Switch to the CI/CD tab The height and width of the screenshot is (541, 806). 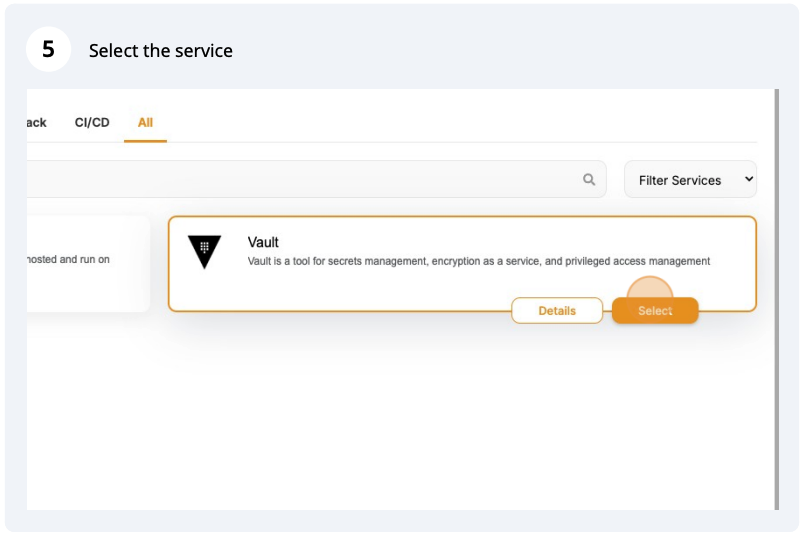coord(92,123)
